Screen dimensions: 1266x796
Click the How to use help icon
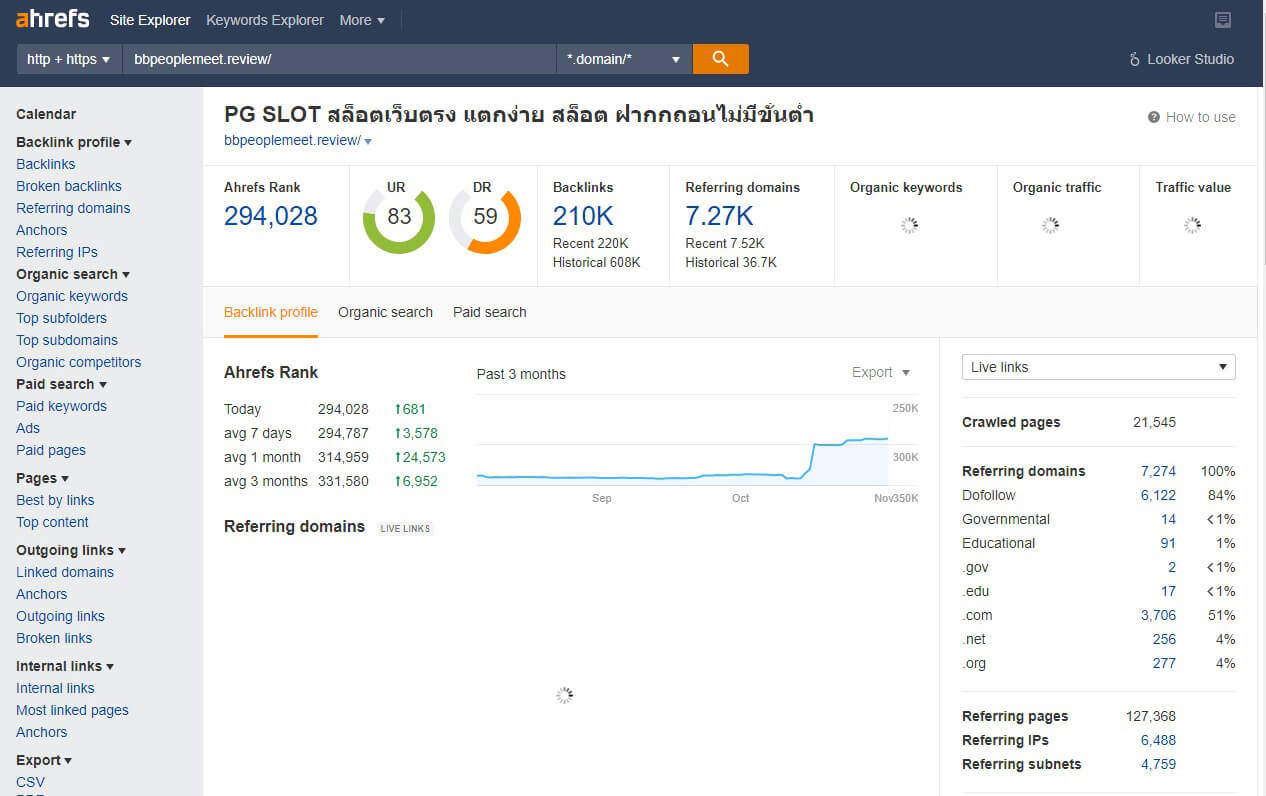(x=1154, y=117)
